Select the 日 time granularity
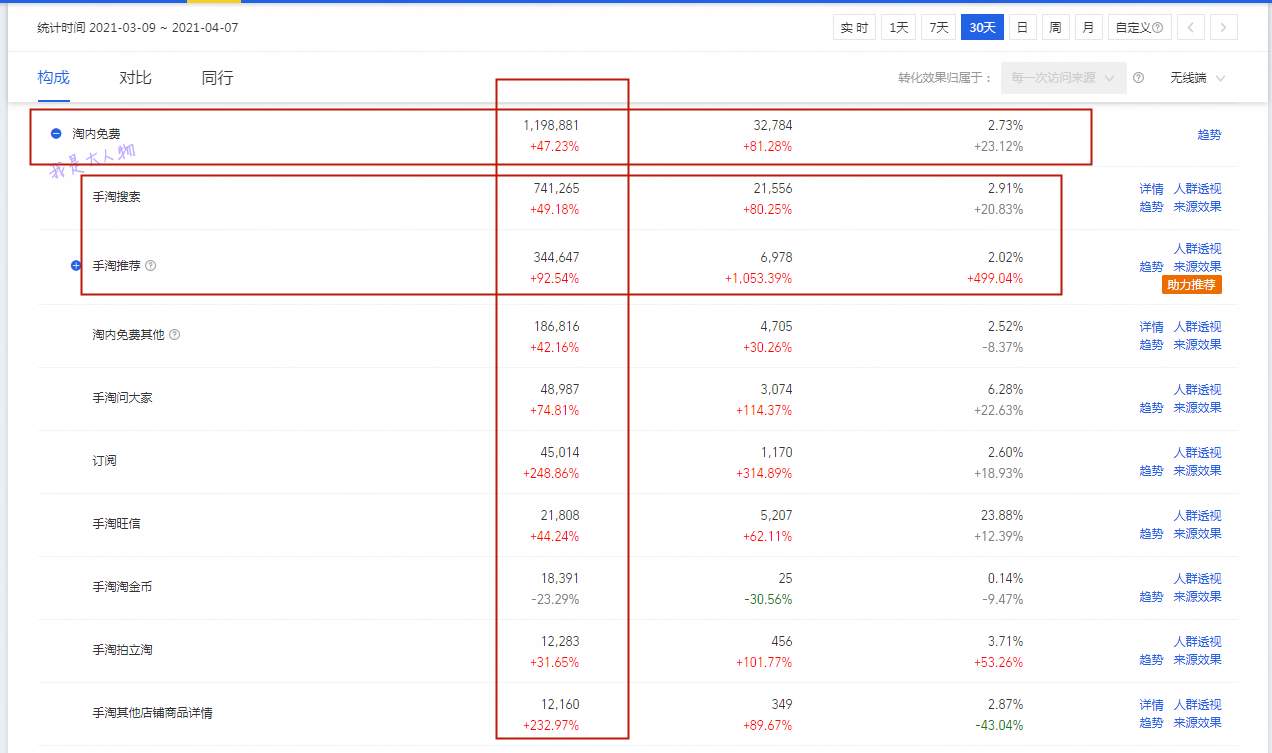 click(1022, 27)
